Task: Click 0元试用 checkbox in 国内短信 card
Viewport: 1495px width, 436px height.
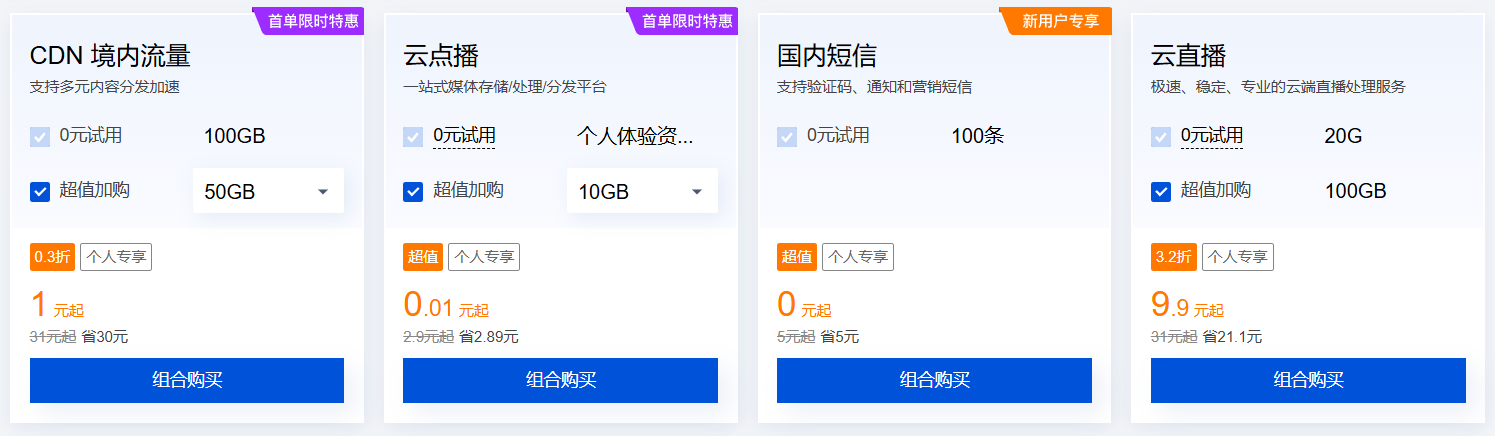Action: [787, 137]
